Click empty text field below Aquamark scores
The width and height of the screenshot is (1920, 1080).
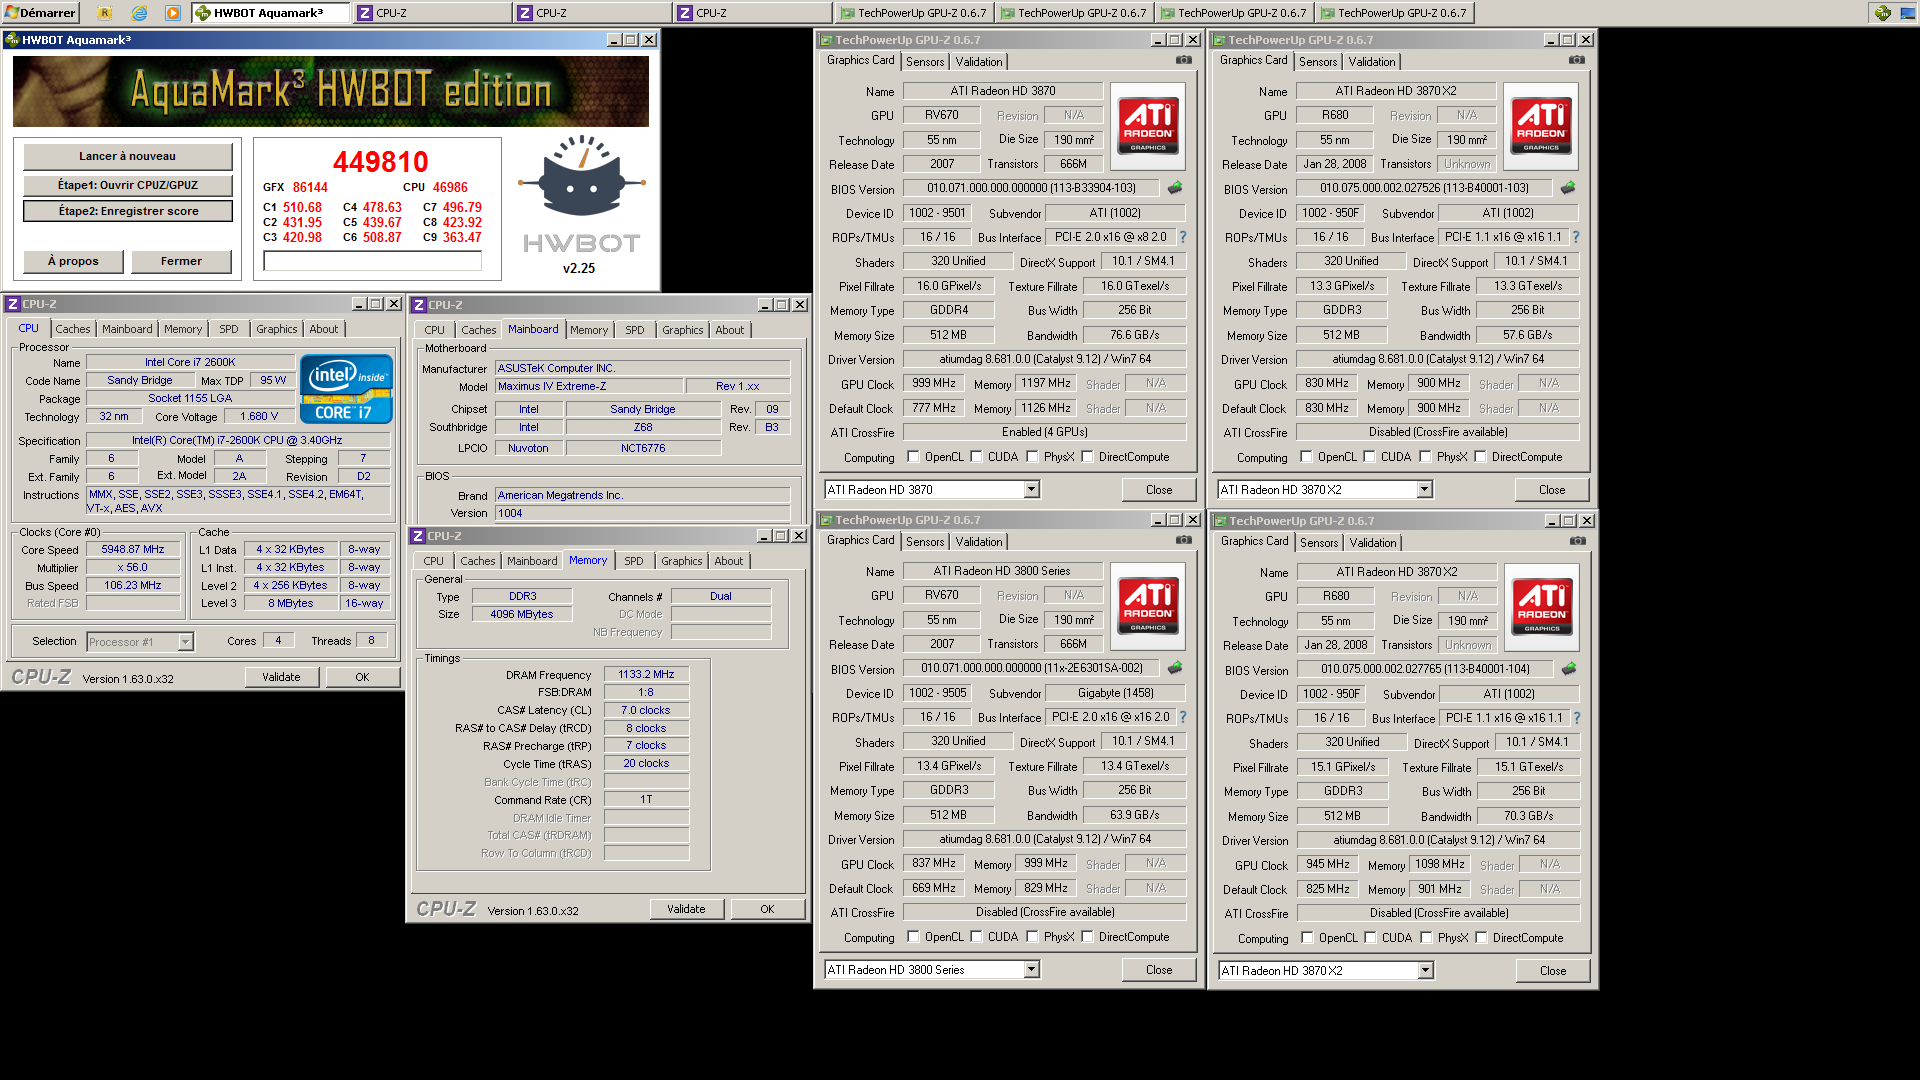click(x=372, y=261)
